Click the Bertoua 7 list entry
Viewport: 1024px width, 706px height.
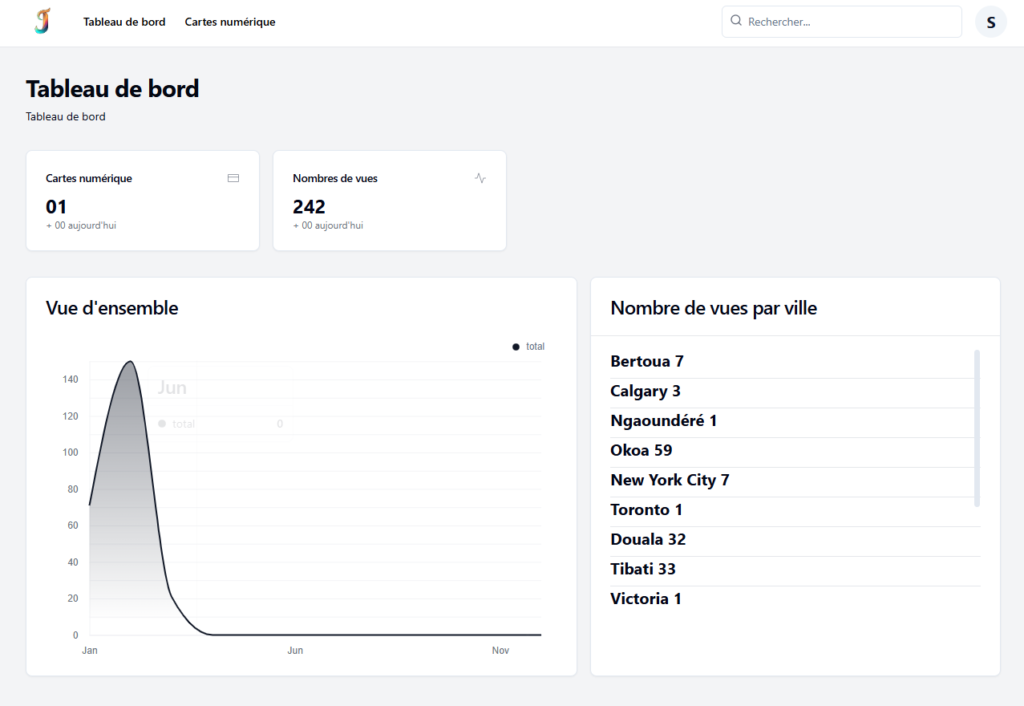click(x=647, y=361)
